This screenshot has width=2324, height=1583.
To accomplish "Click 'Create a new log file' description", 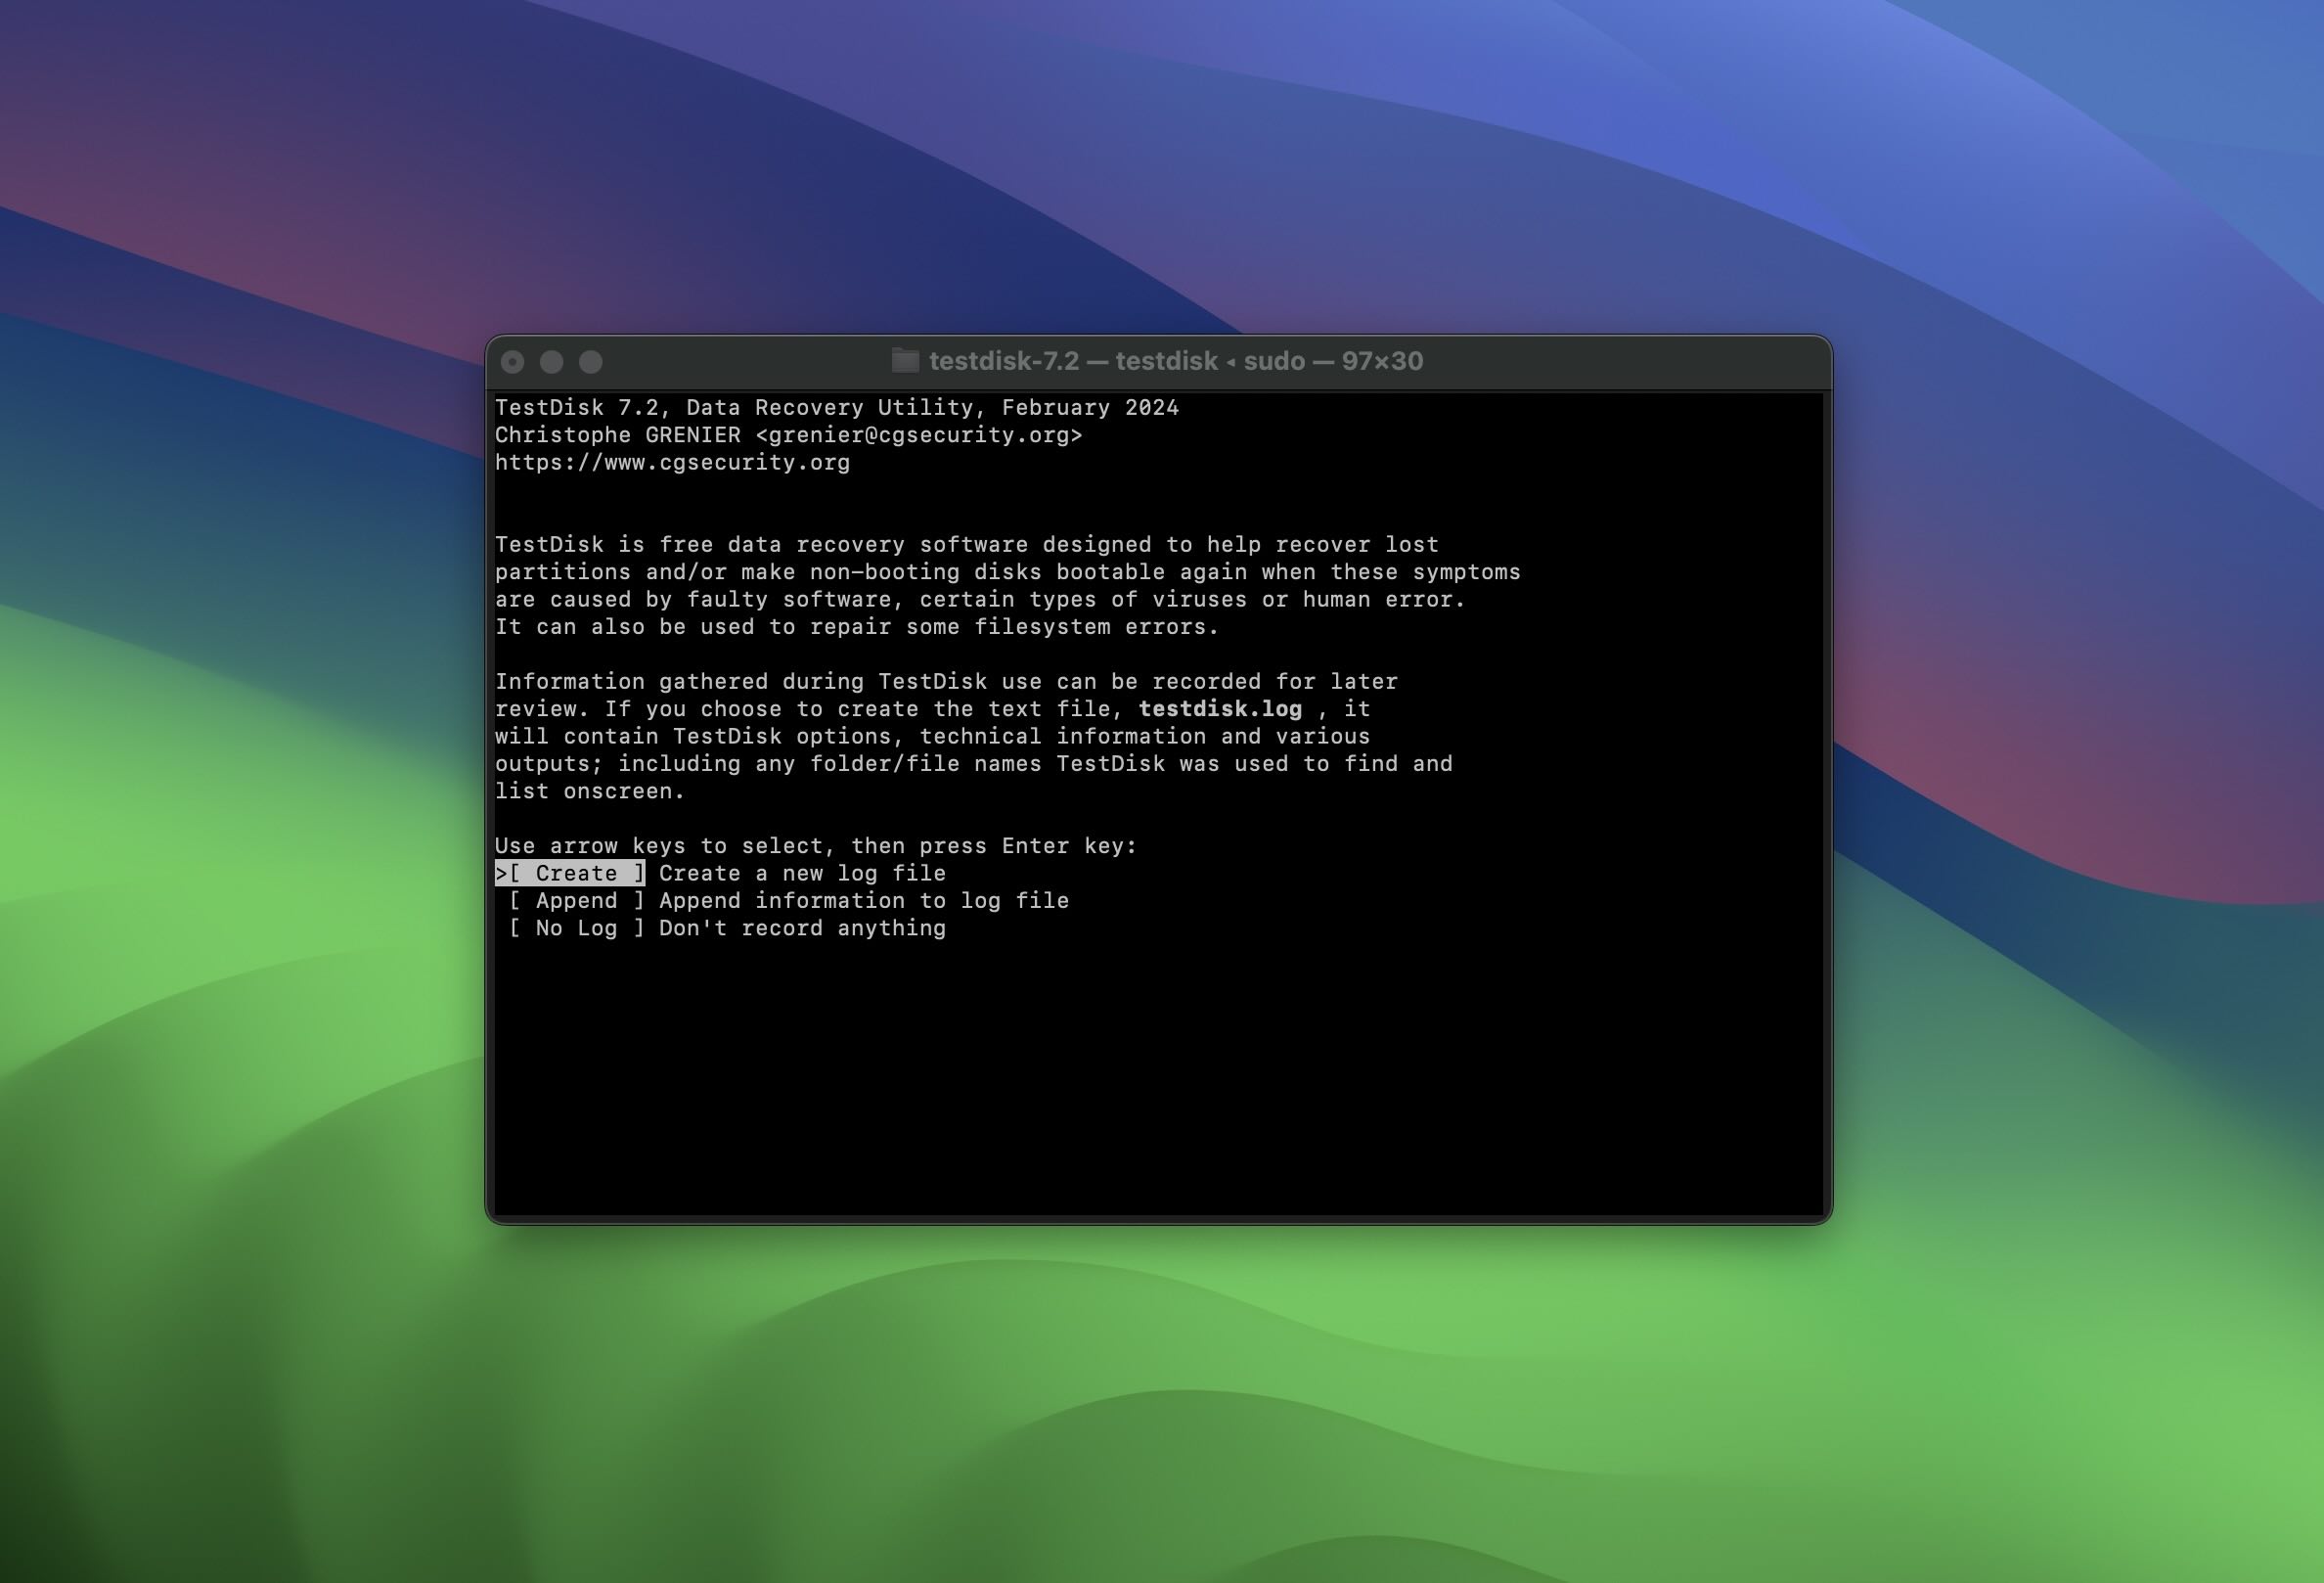I will (802, 873).
